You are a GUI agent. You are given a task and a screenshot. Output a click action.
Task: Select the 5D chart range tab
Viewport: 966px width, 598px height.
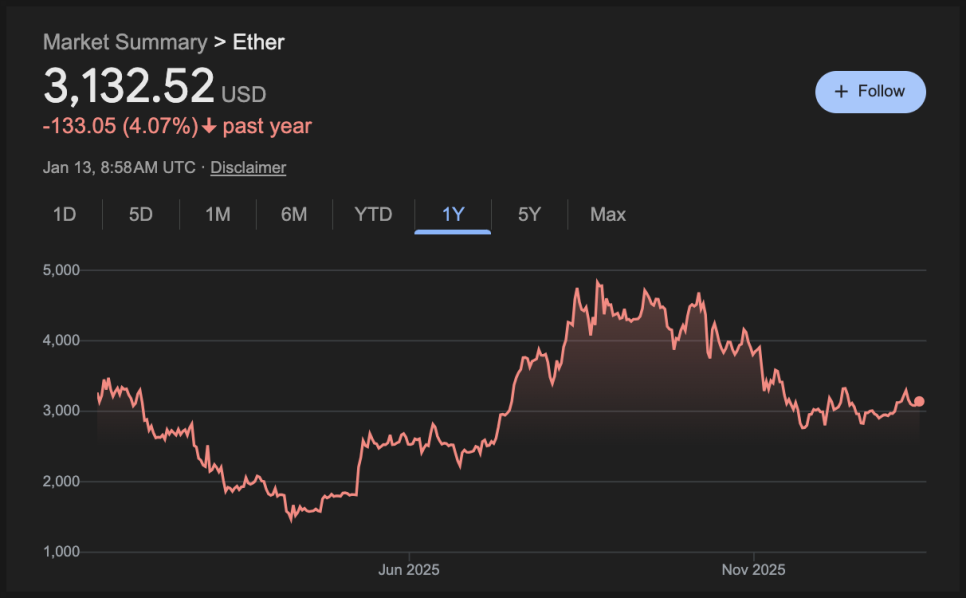141,214
